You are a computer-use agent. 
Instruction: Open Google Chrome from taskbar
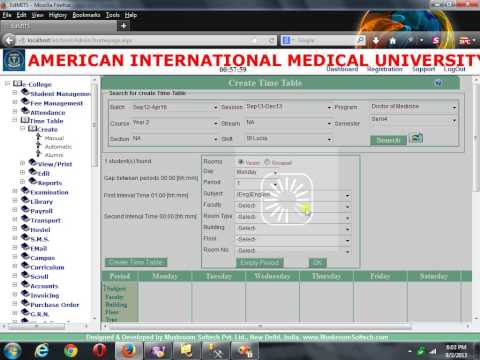coord(71,351)
